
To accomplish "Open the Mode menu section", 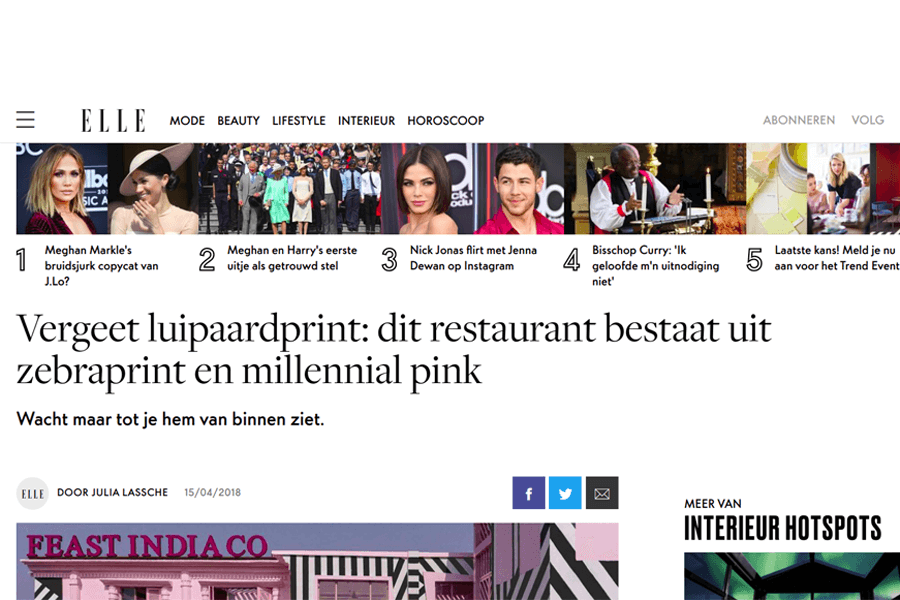I will pos(187,121).
